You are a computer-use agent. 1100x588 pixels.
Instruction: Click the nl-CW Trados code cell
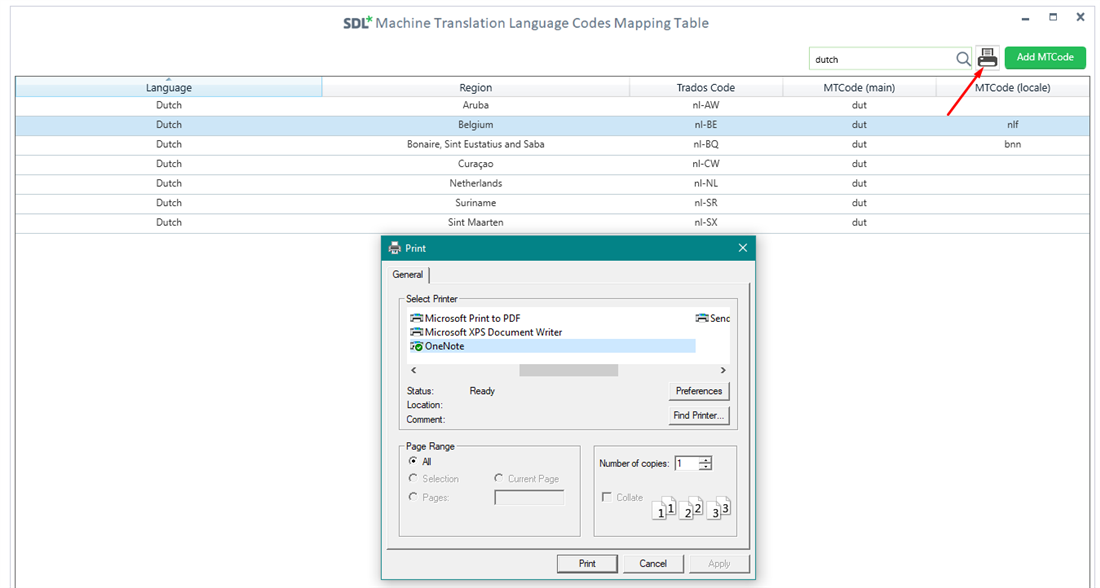point(706,164)
